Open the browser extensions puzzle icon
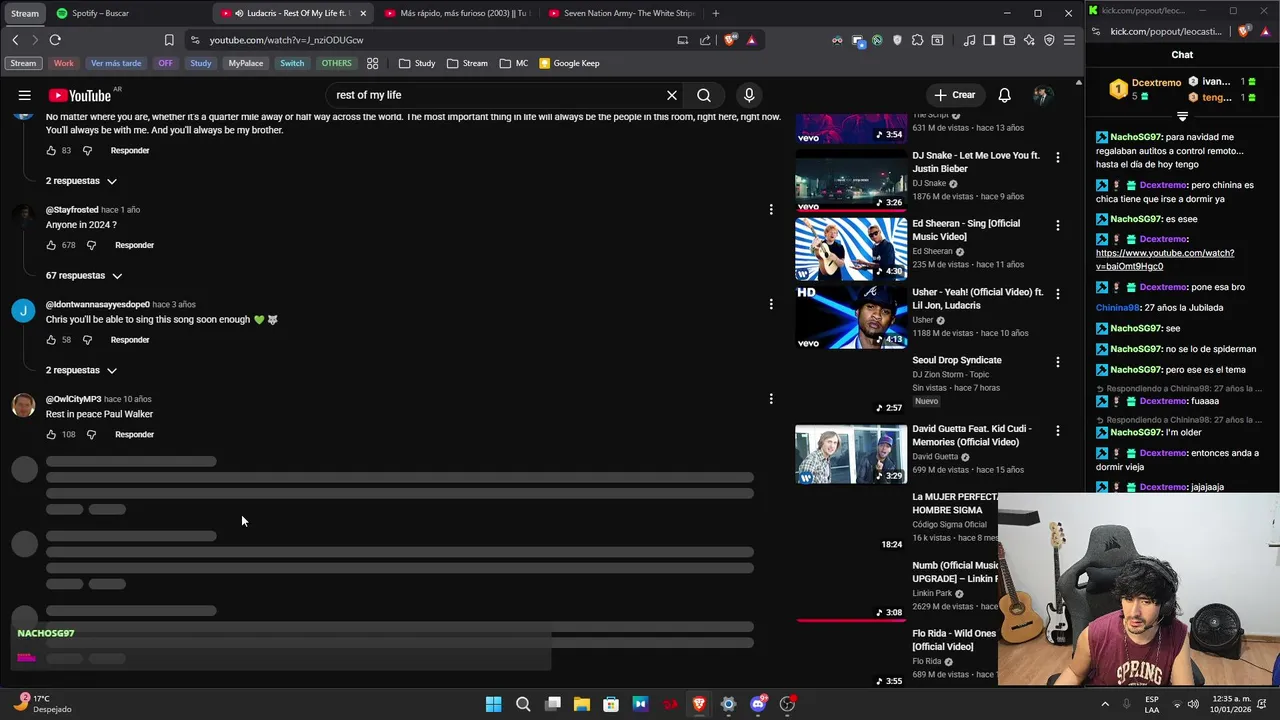1280x720 pixels. click(x=917, y=40)
